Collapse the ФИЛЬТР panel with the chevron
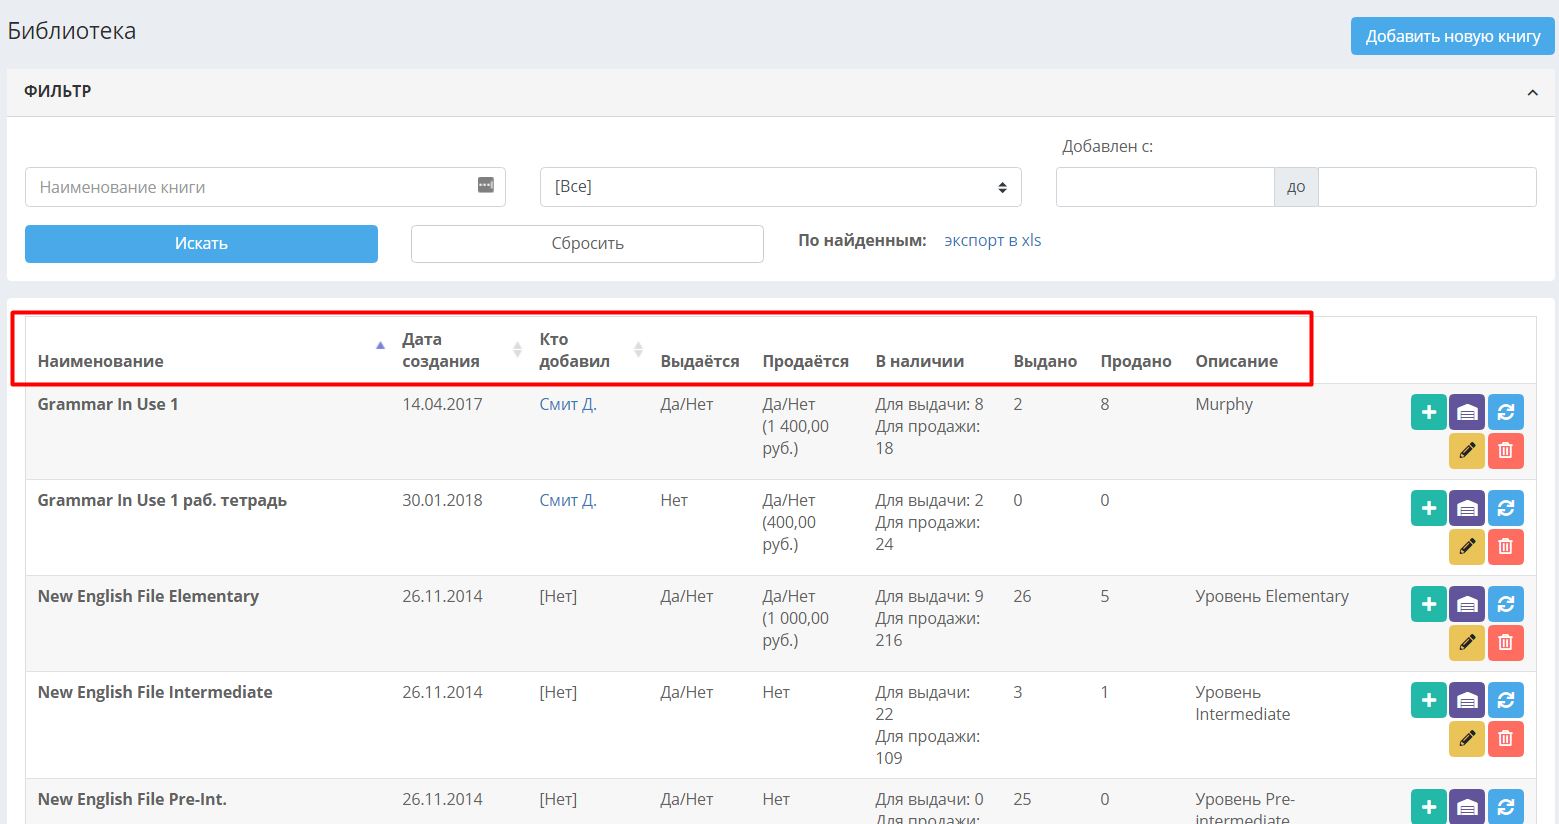The height and width of the screenshot is (824, 1559). coord(1532,92)
